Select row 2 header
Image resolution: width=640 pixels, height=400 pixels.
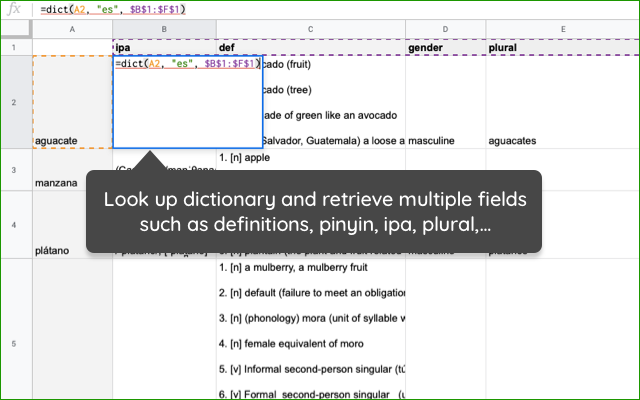14,102
